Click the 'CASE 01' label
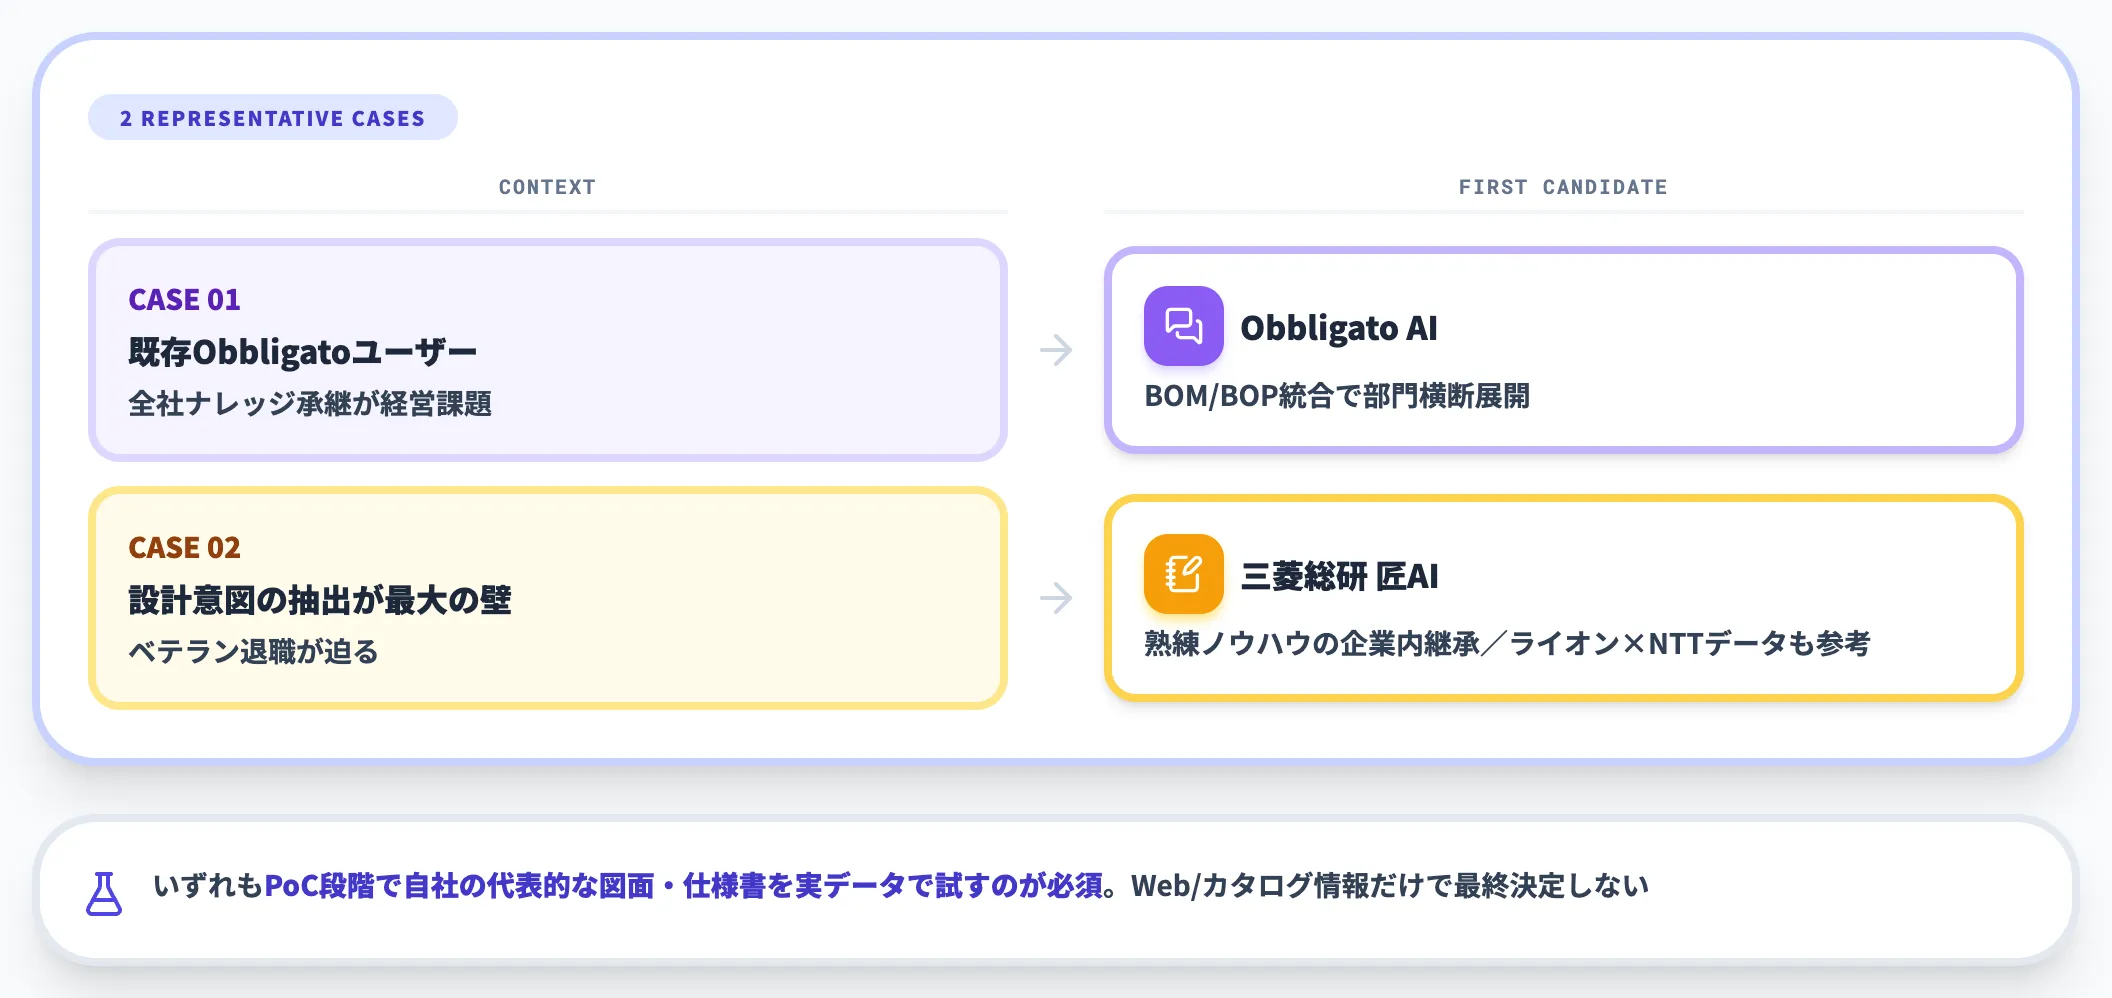The width and height of the screenshot is (2112, 998). 185,300
